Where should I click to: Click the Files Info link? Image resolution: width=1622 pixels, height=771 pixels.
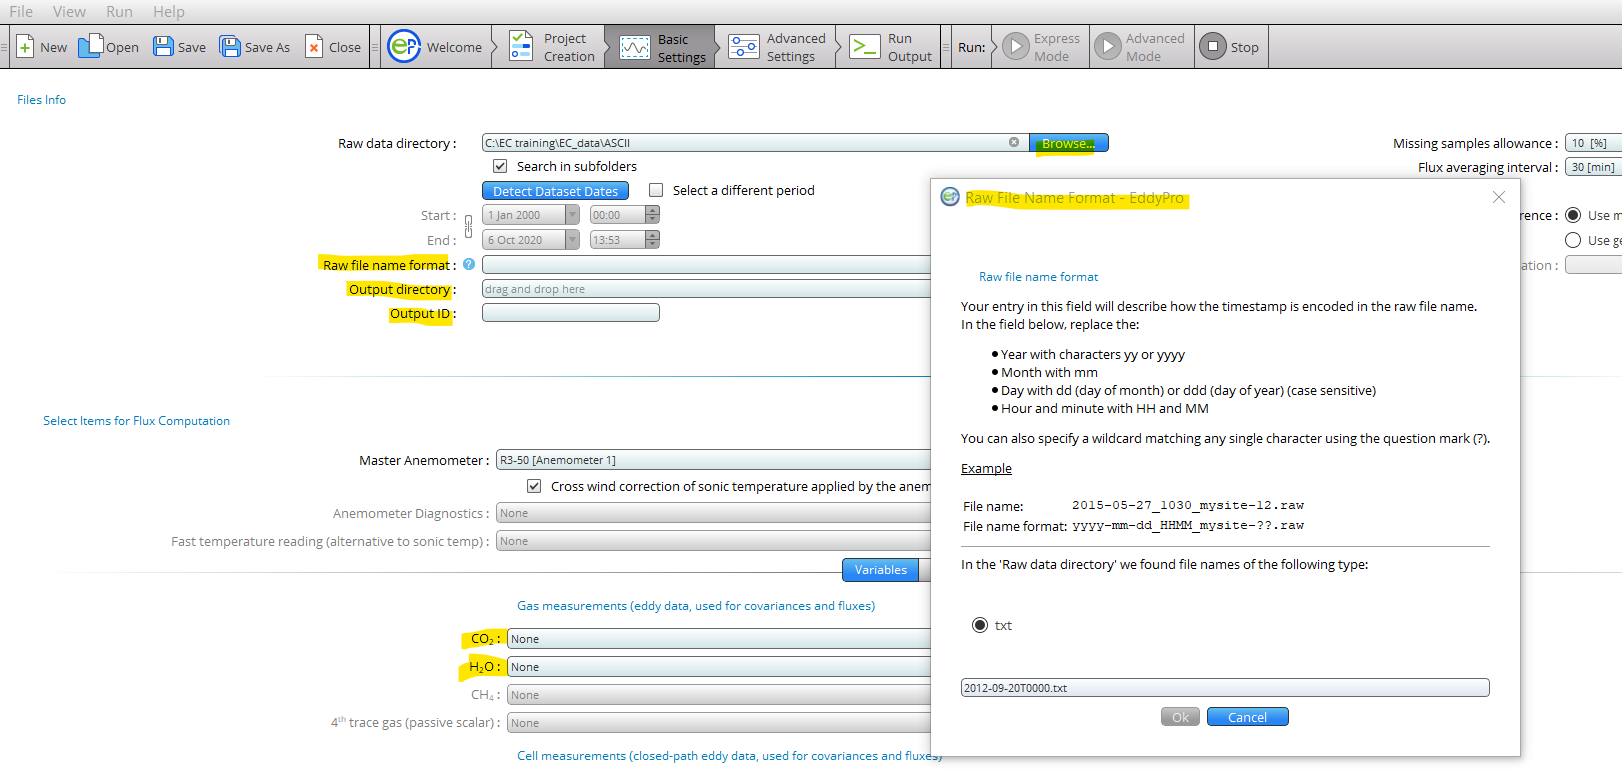point(41,99)
